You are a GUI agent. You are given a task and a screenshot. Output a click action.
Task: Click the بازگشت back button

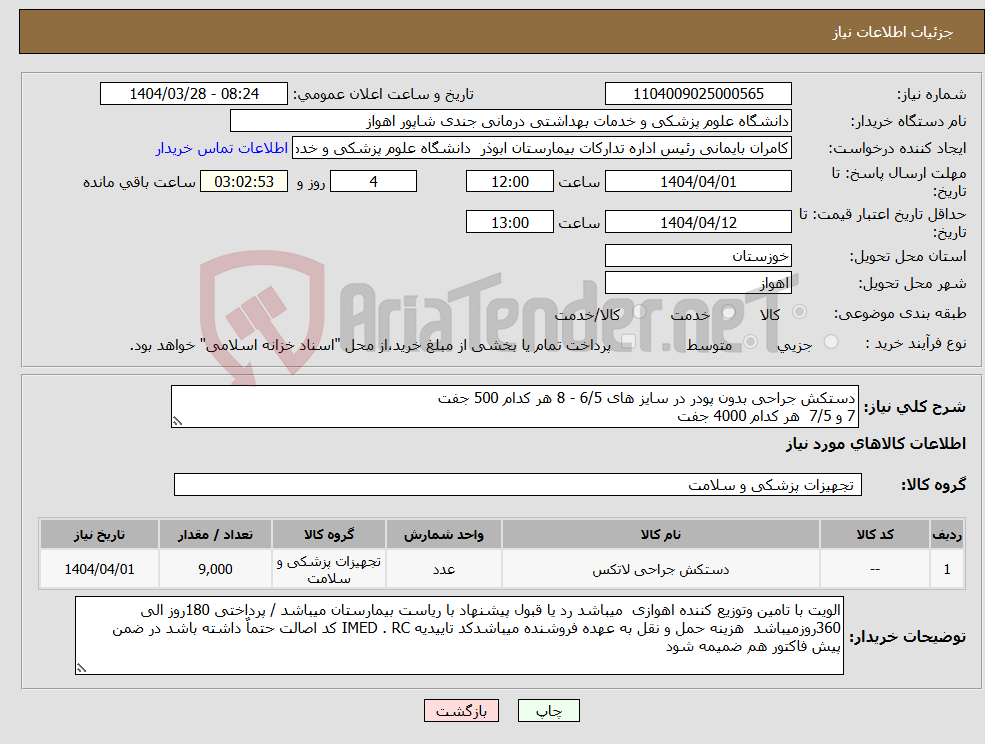pyautogui.click(x=461, y=711)
